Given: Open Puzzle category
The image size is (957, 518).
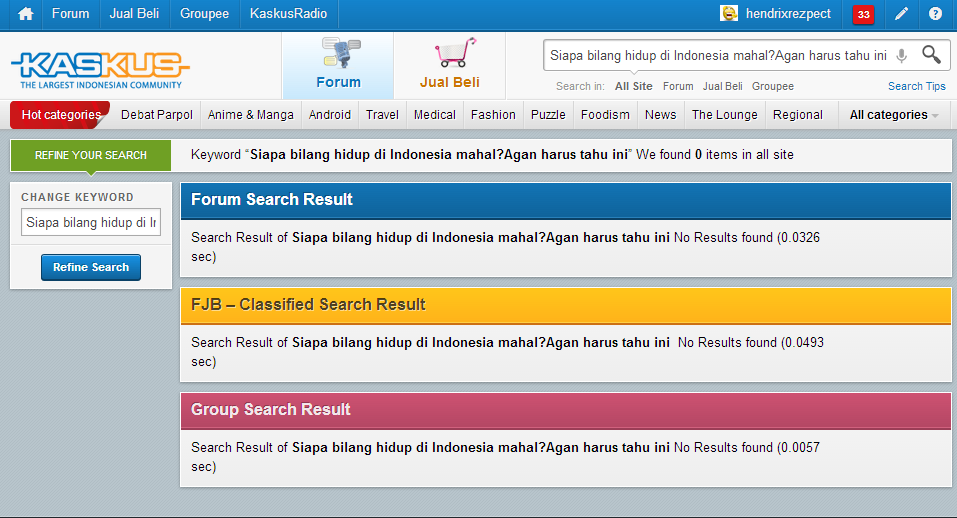Looking at the screenshot, I should pyautogui.click(x=548, y=115).
